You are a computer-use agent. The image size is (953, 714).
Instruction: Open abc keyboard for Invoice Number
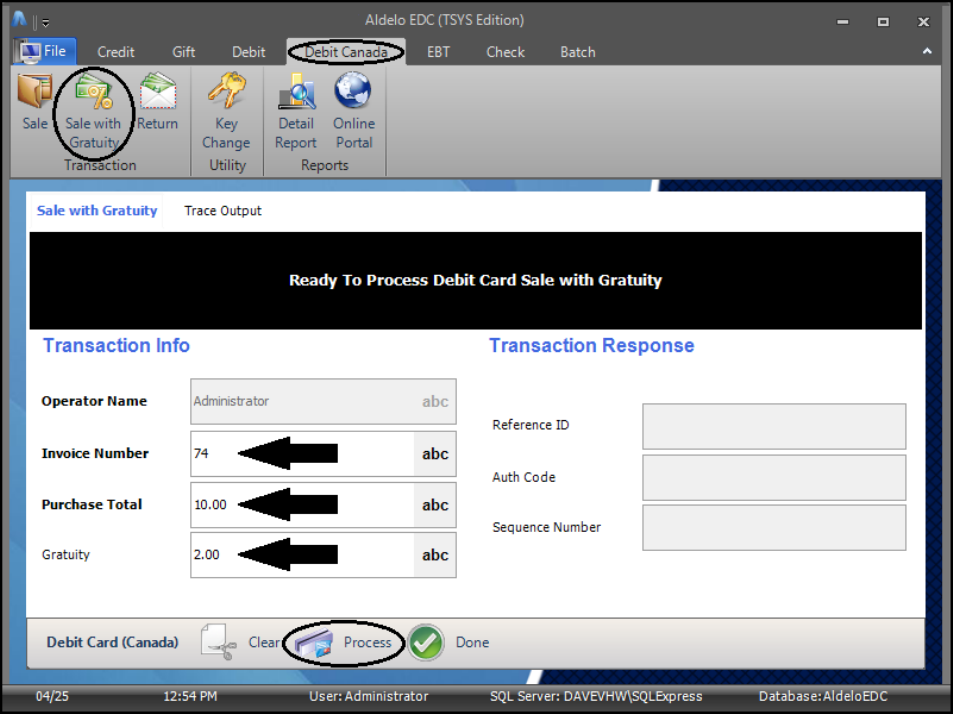435,454
